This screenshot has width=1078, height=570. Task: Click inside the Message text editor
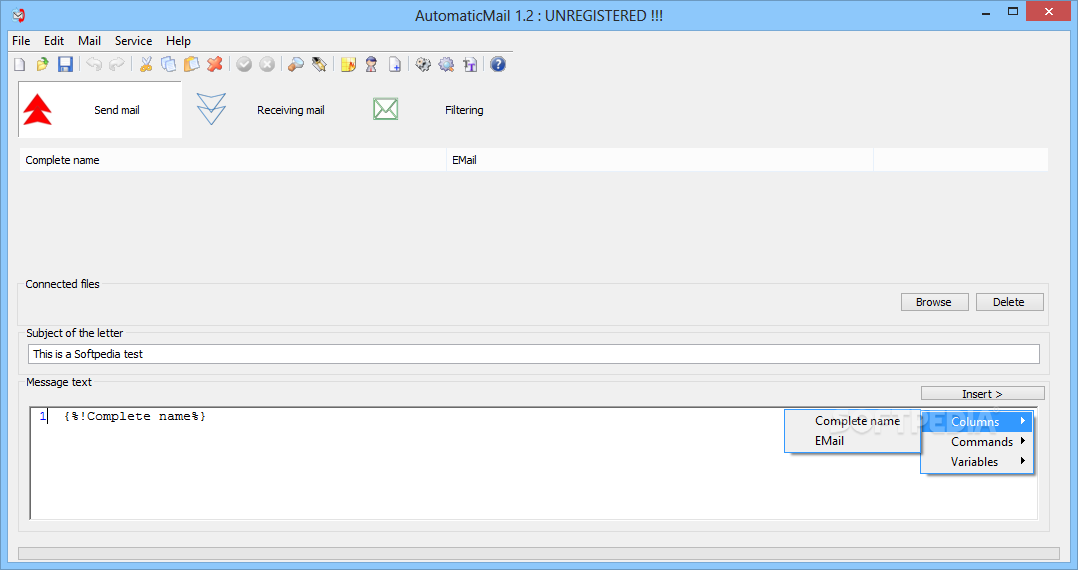point(534,463)
